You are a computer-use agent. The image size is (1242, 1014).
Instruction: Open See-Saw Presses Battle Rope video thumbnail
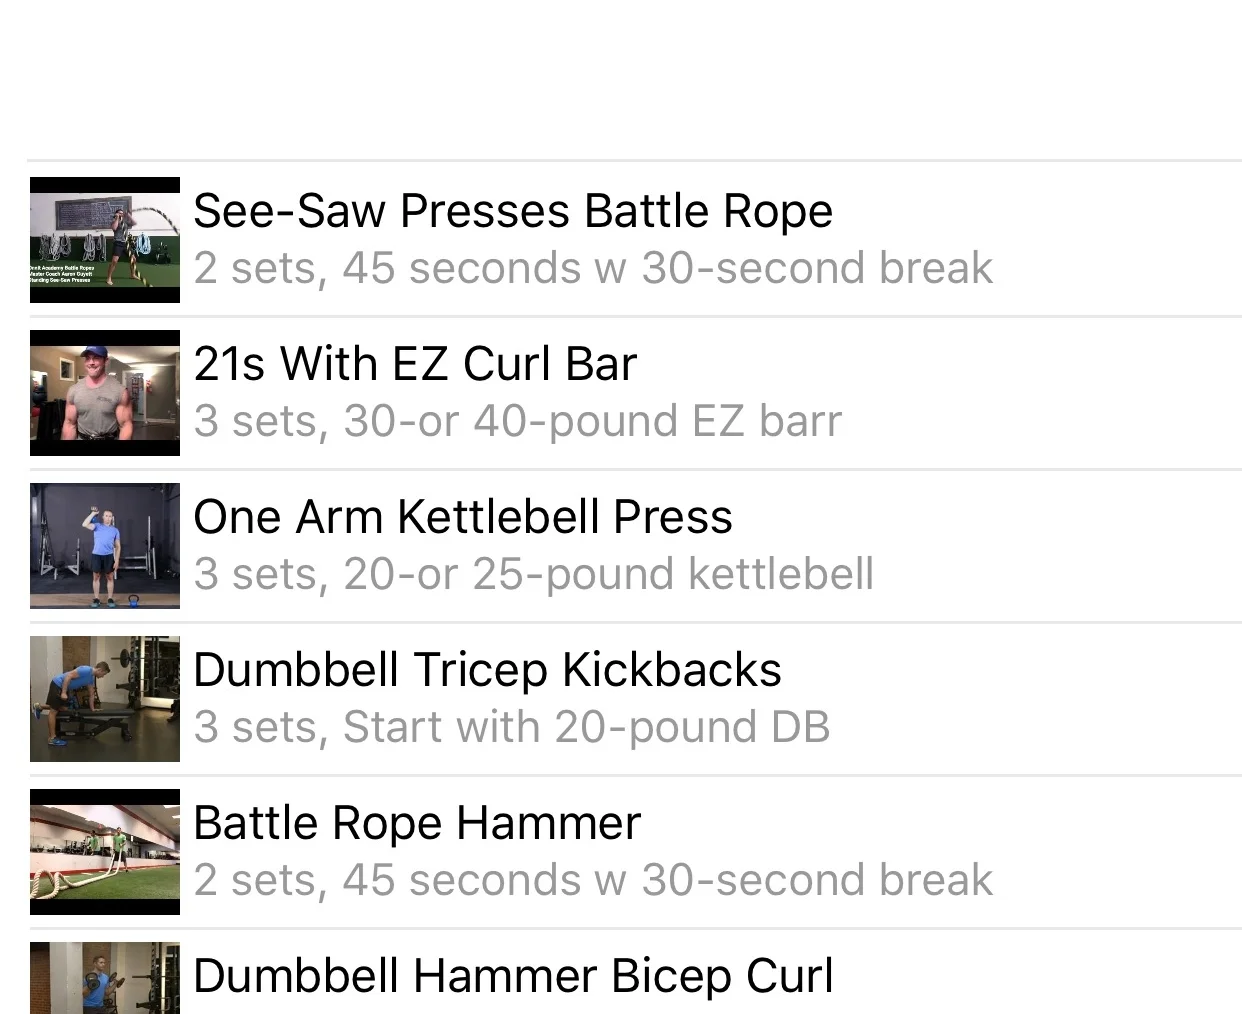click(x=105, y=240)
